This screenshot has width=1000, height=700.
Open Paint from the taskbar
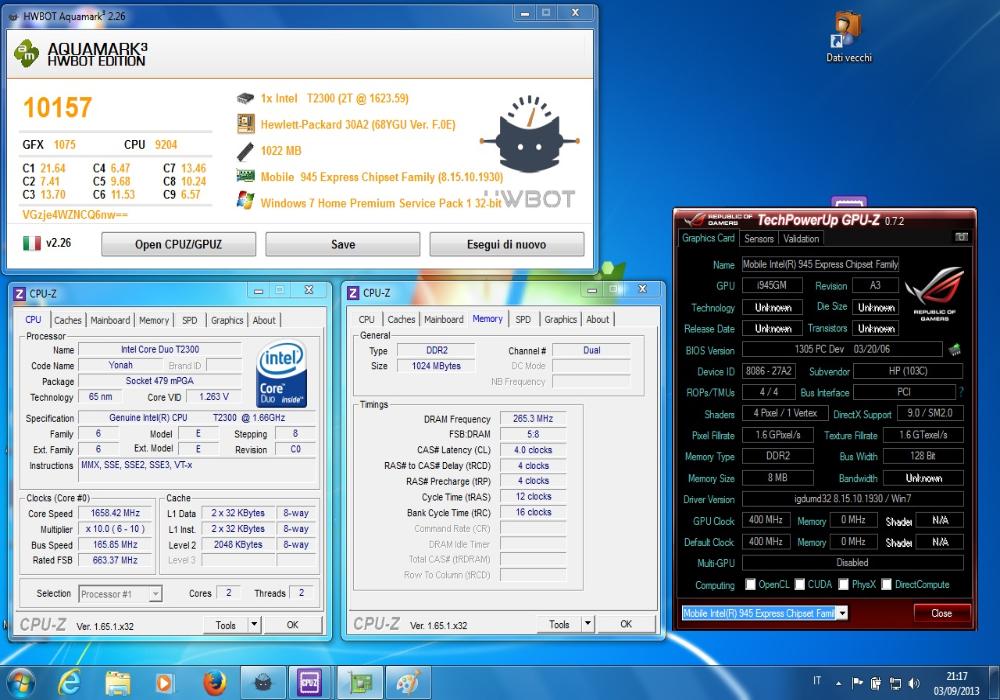click(x=408, y=683)
